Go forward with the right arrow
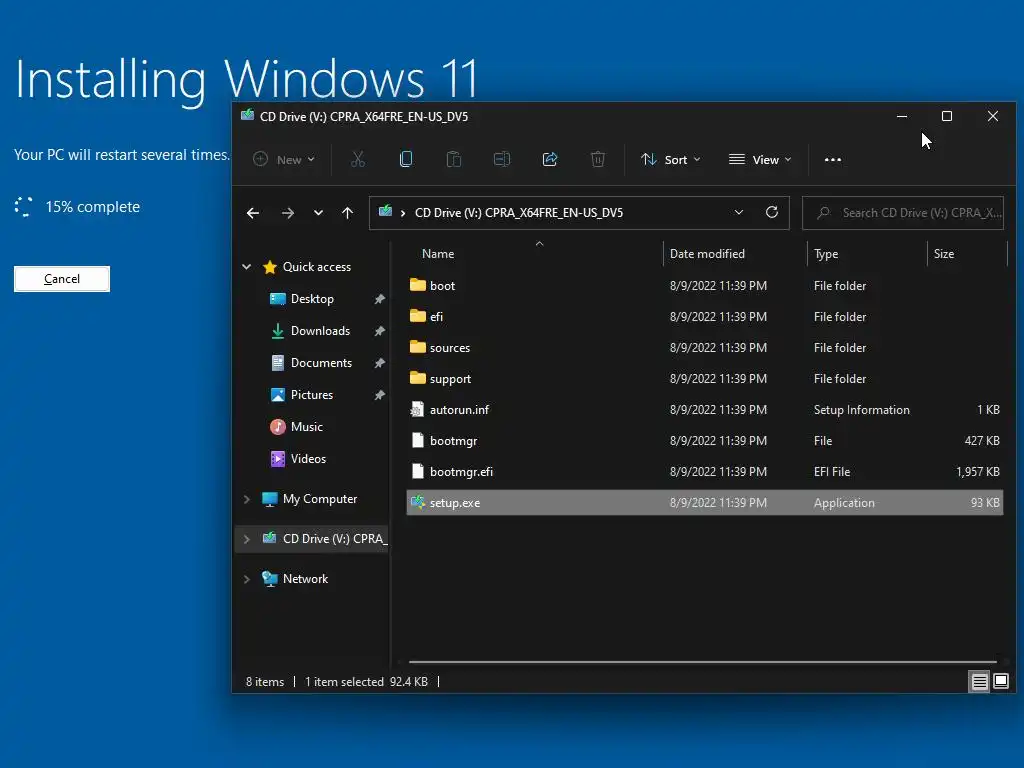The image size is (1024, 768). 287,213
